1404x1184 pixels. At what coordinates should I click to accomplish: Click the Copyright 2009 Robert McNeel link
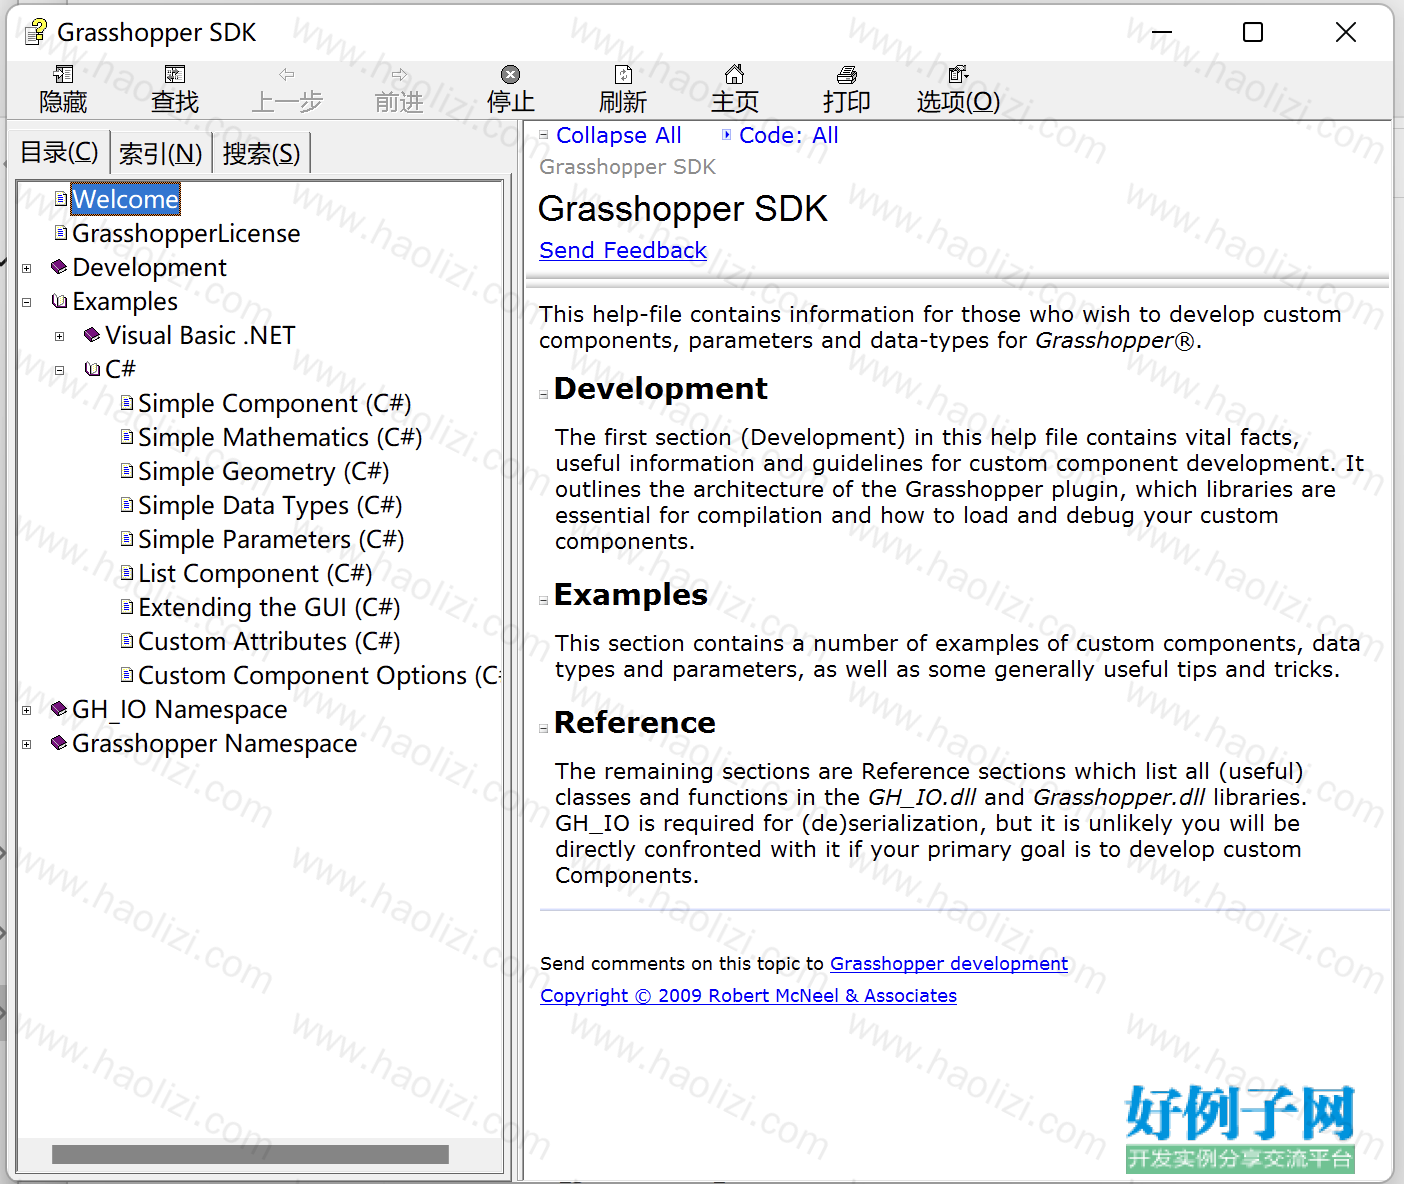(748, 995)
